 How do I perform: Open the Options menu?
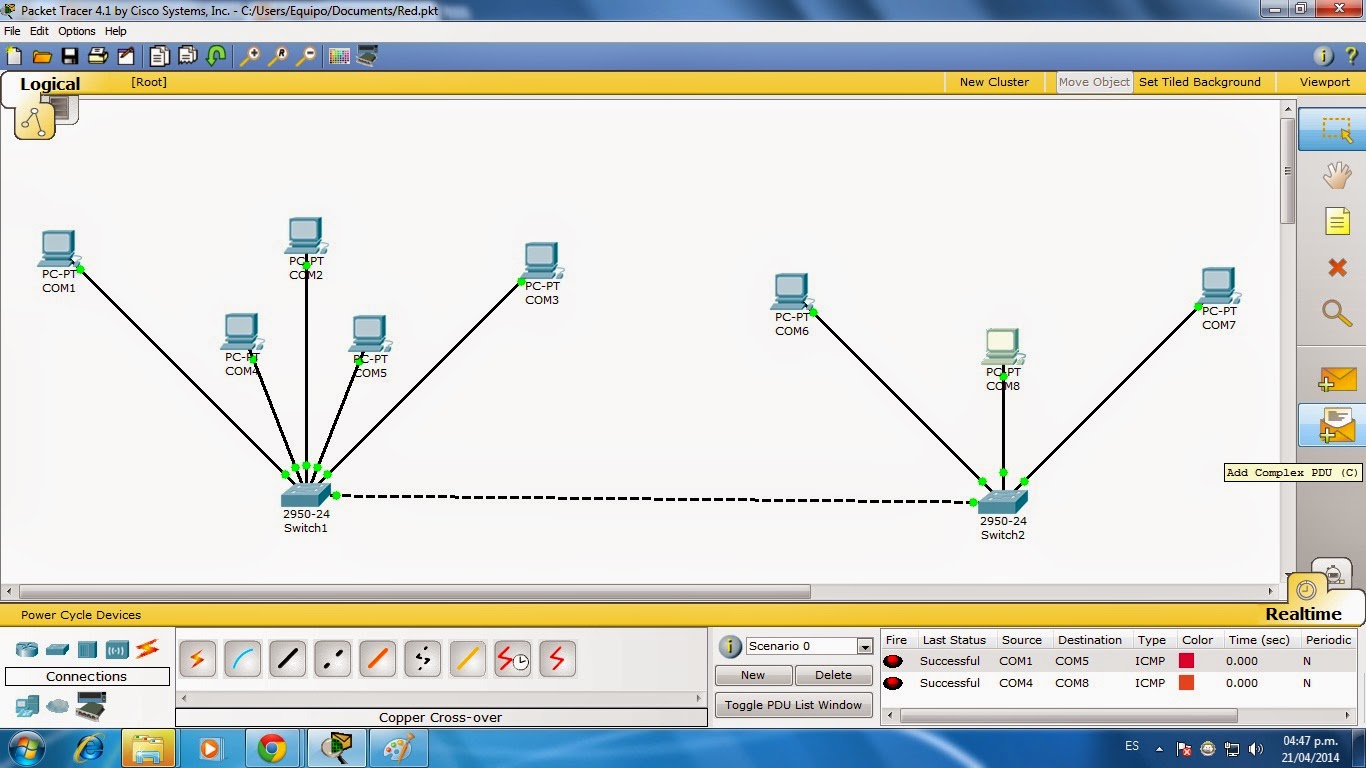click(77, 31)
